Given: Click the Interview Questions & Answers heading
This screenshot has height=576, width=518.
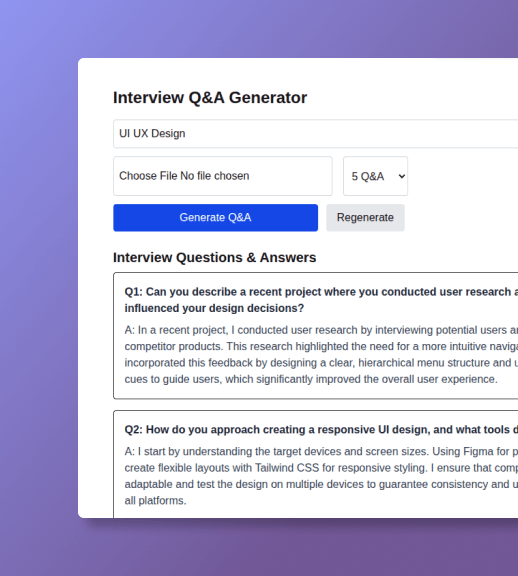Looking at the screenshot, I should tap(215, 258).
